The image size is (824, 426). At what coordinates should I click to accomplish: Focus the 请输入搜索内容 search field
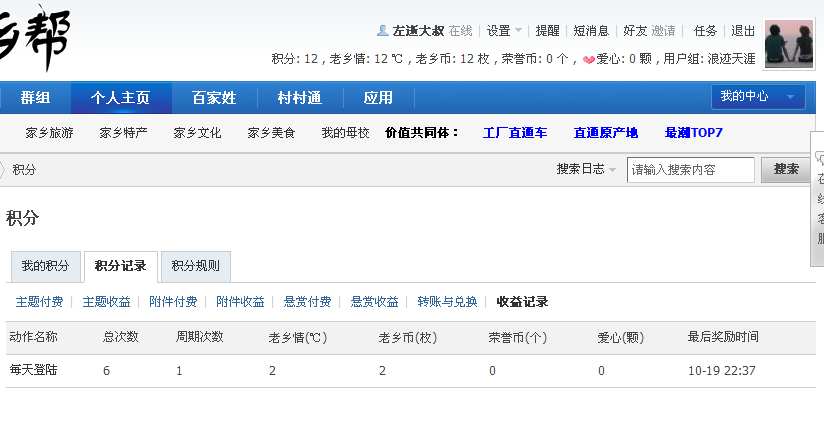pos(691,170)
